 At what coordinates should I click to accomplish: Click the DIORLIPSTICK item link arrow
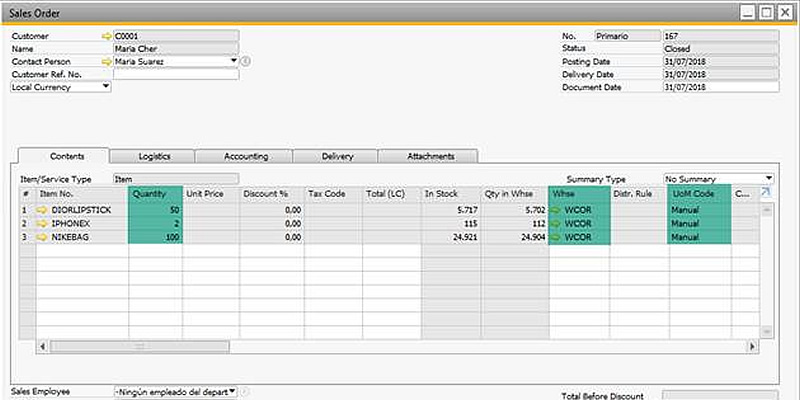pos(42,211)
